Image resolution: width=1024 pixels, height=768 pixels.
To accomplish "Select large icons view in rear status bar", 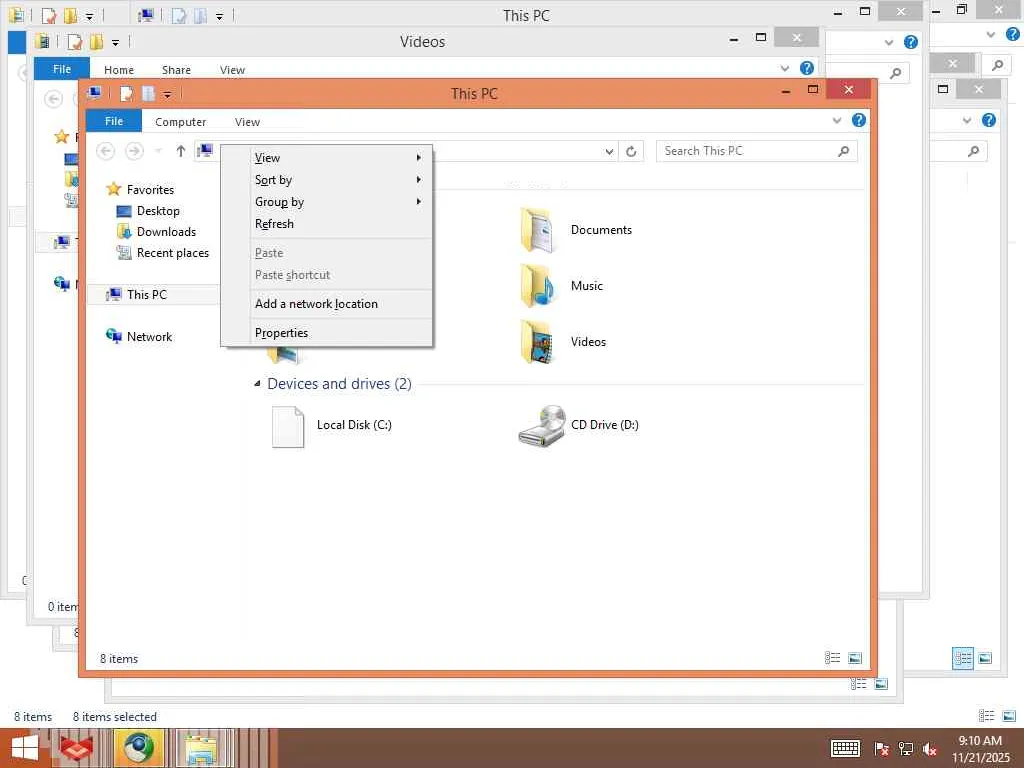I will point(1009,716).
